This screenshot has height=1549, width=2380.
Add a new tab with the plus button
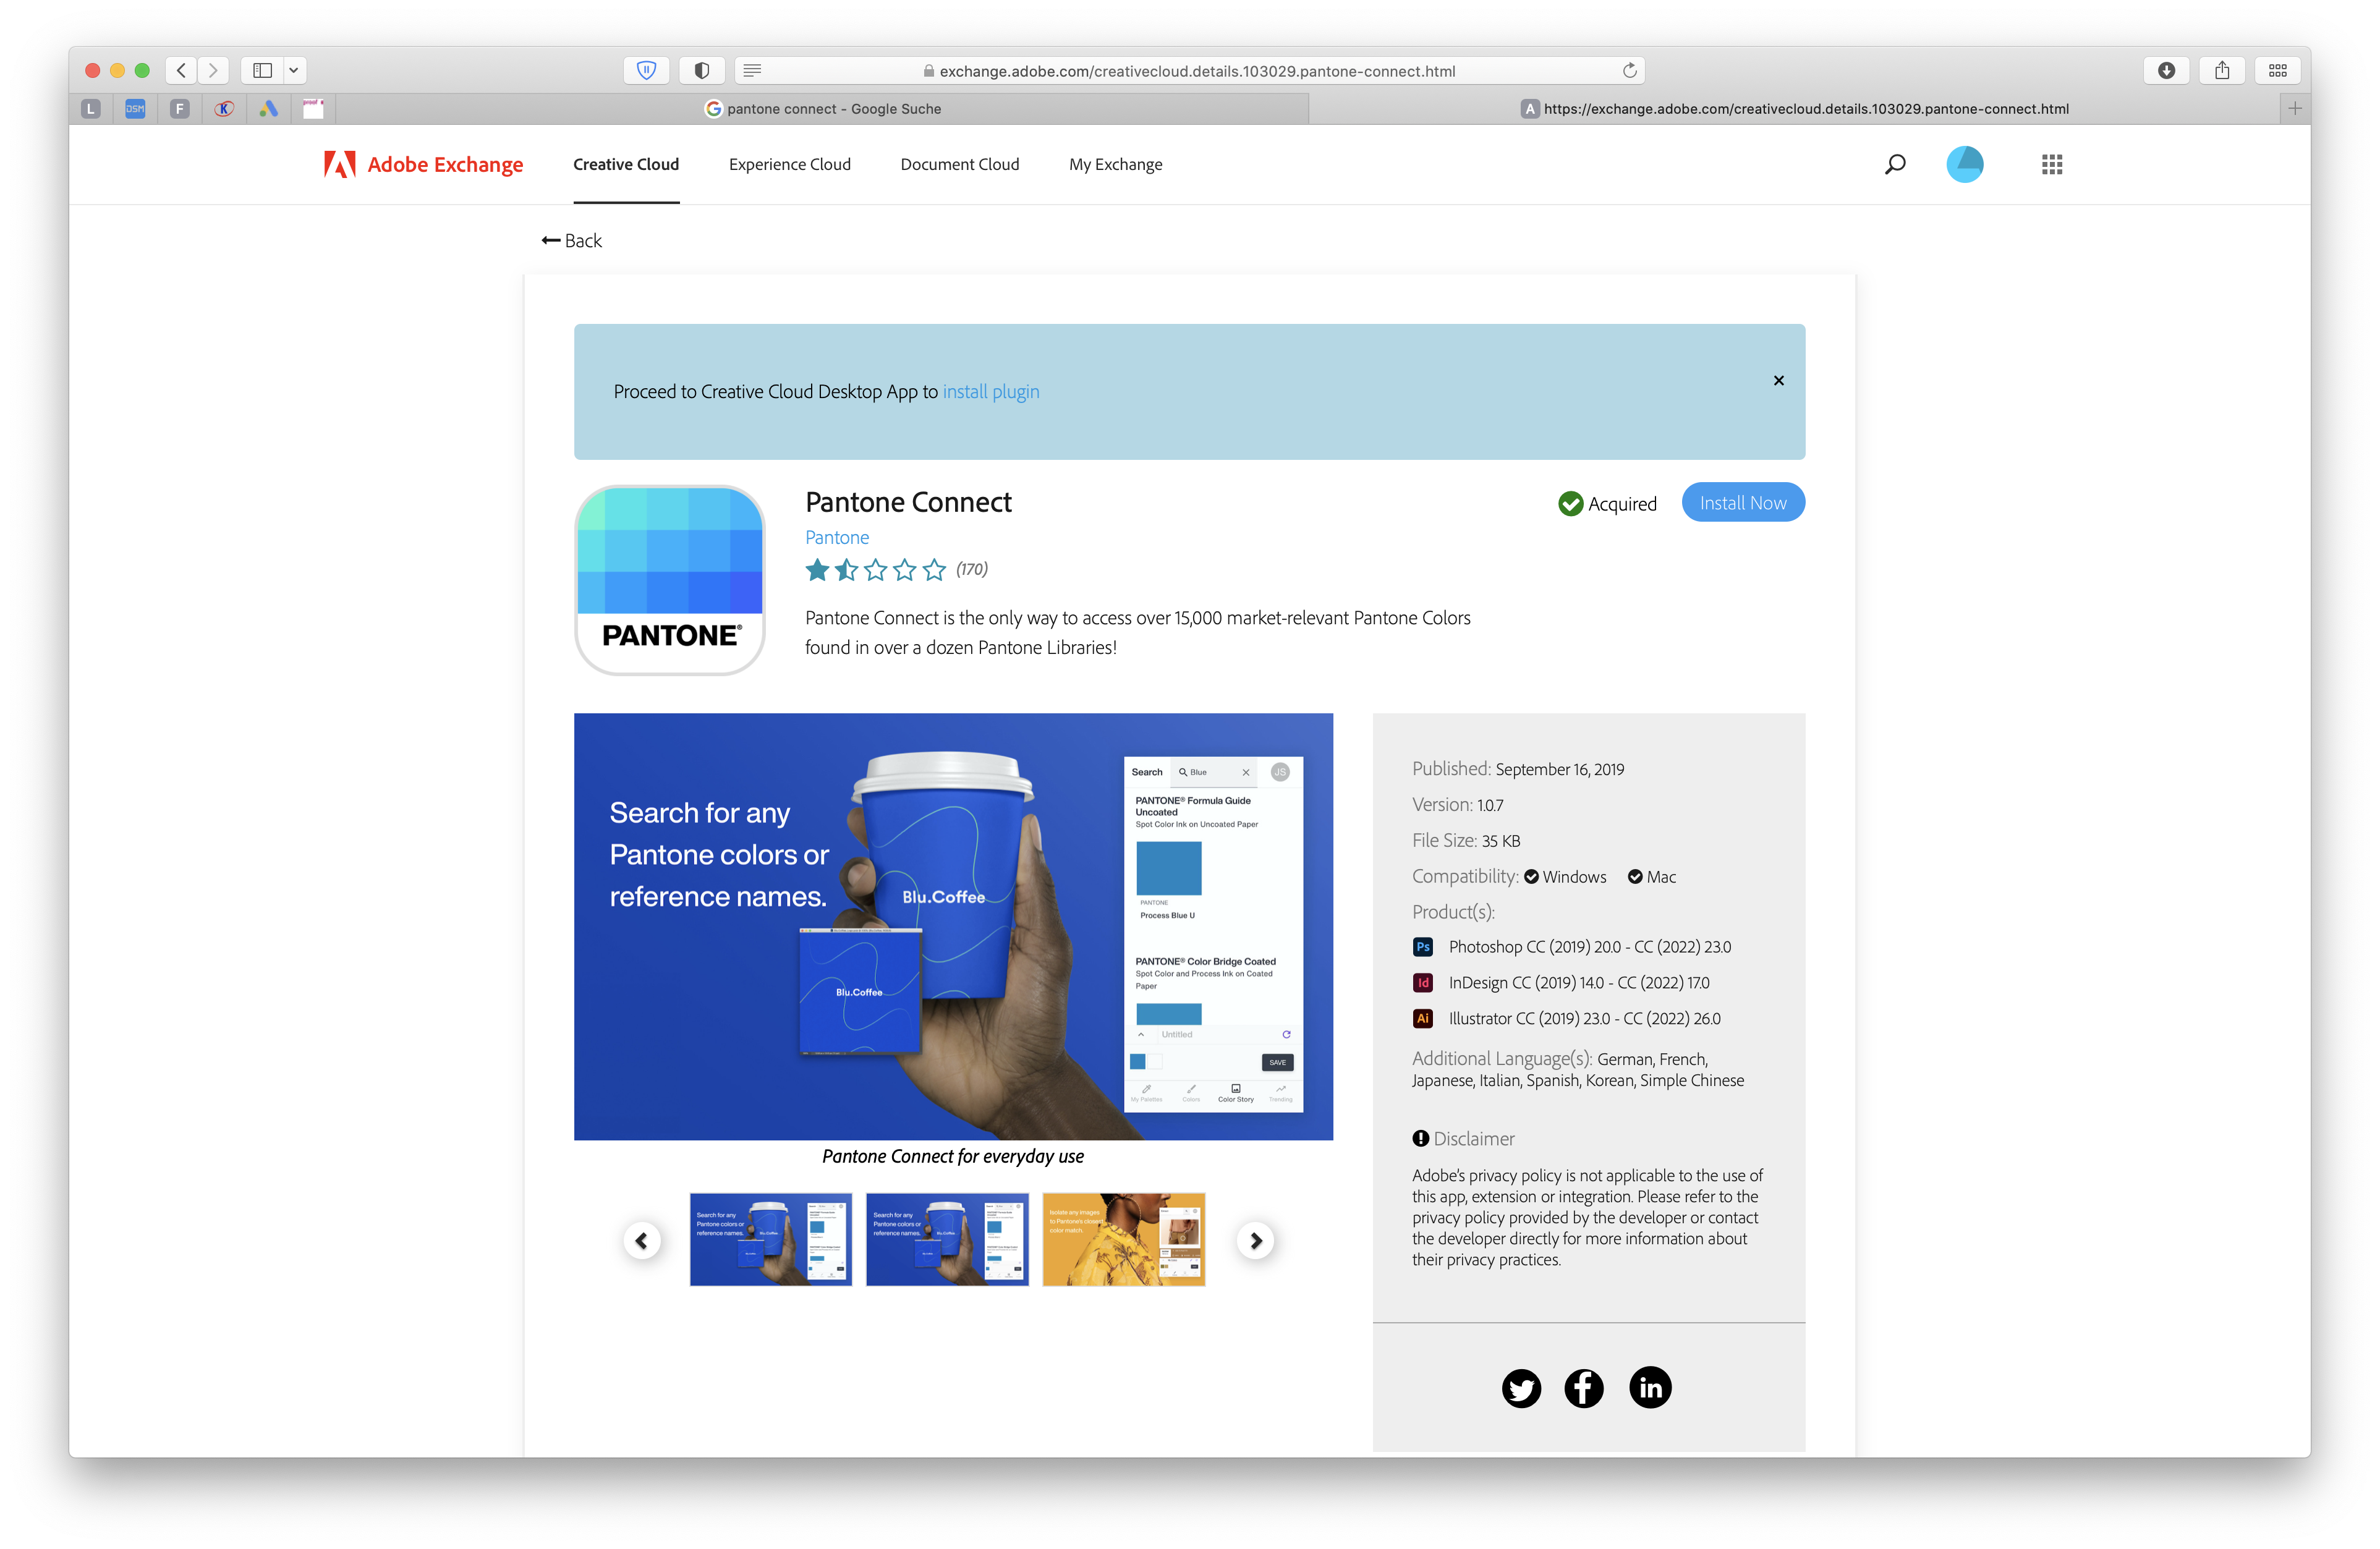point(2294,108)
